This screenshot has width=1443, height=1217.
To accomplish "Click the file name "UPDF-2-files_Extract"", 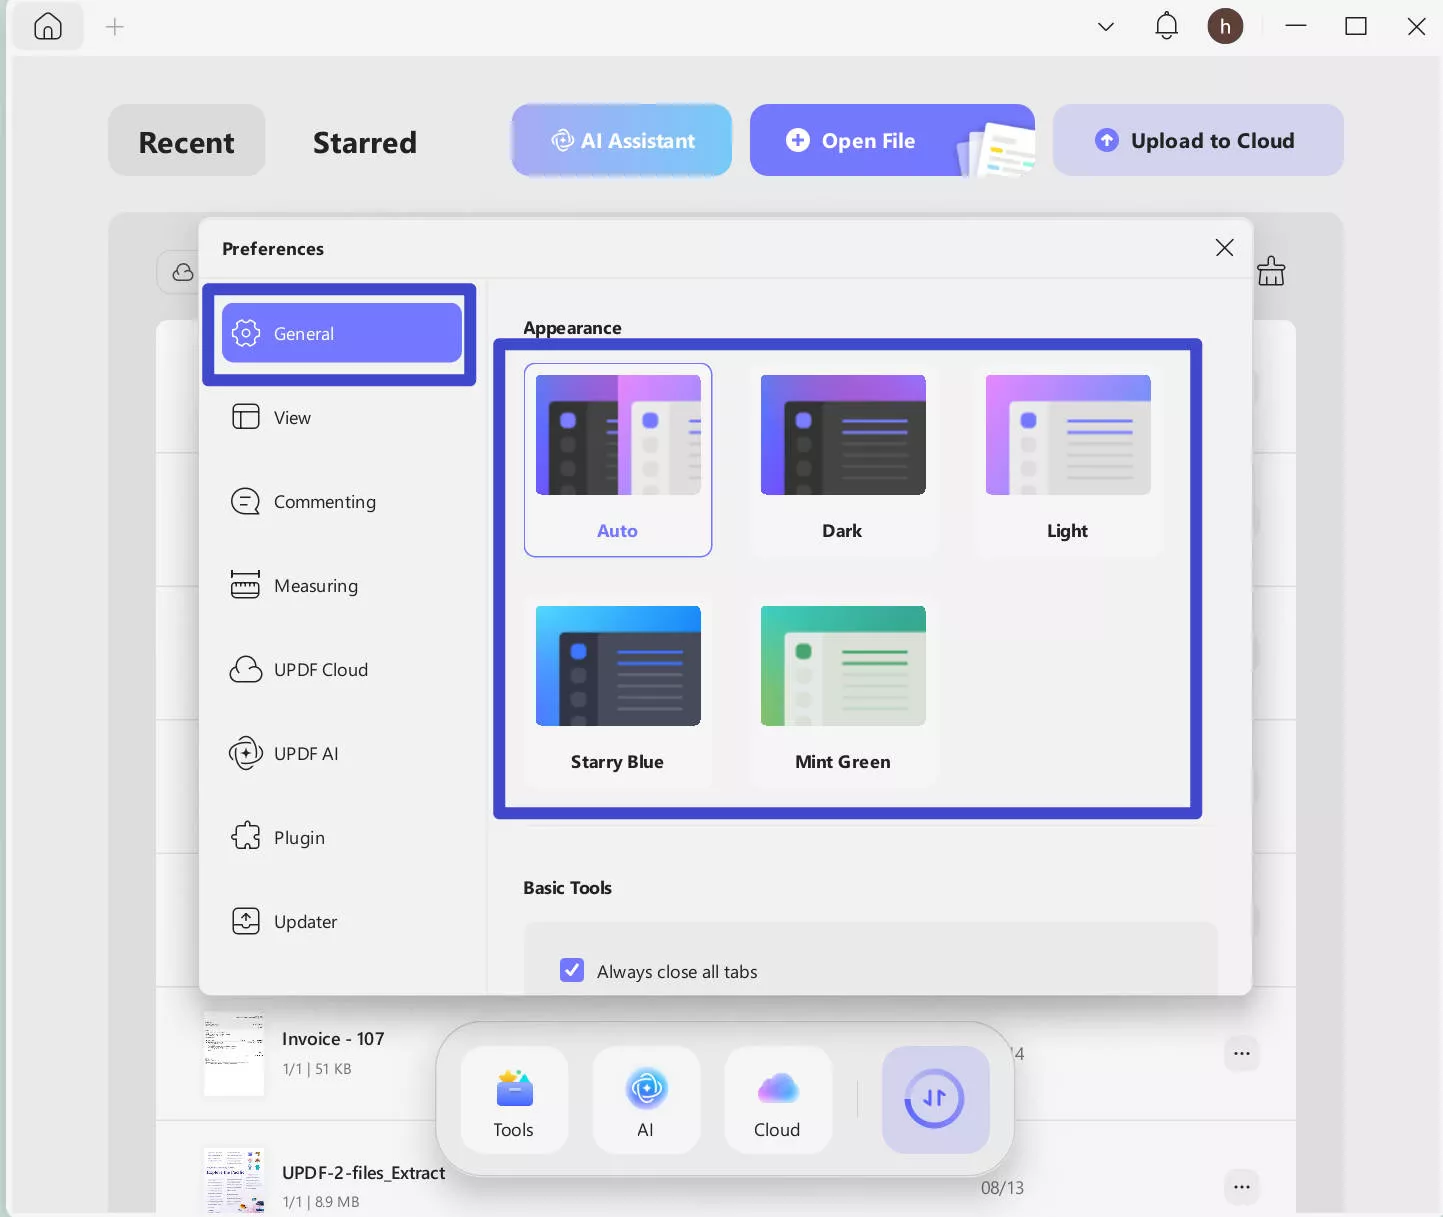I will click(363, 1173).
